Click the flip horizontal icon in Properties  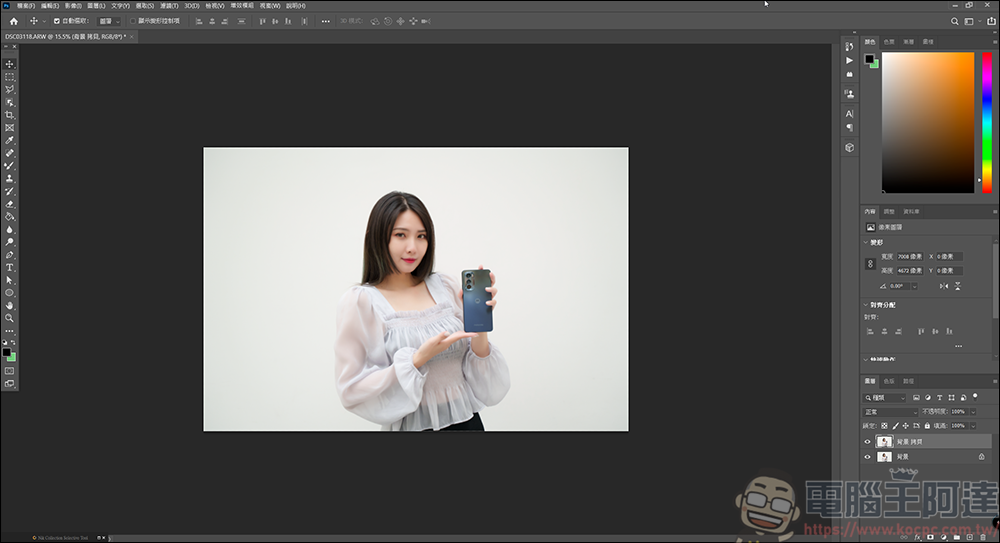pyautogui.click(x=944, y=286)
